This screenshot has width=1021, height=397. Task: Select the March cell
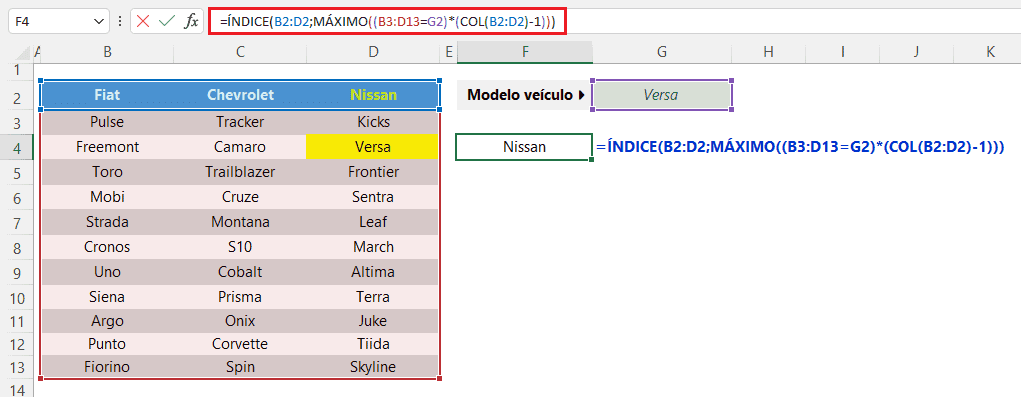(x=373, y=247)
